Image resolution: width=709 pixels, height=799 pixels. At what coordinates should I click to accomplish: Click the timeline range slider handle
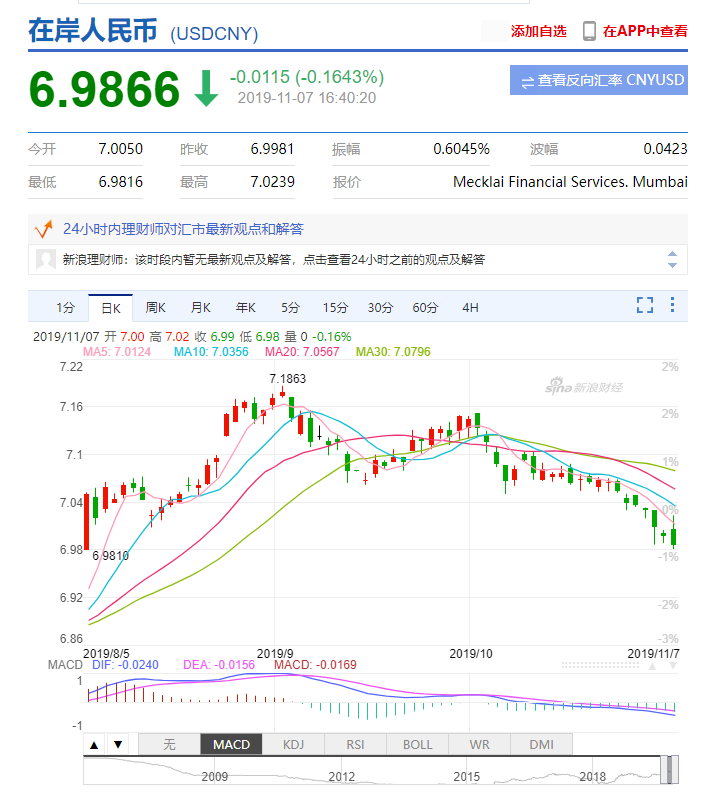(671, 768)
